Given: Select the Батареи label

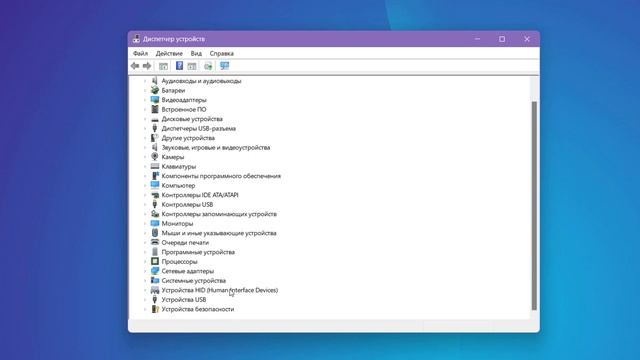Looking at the screenshot, I should [x=173, y=90].
